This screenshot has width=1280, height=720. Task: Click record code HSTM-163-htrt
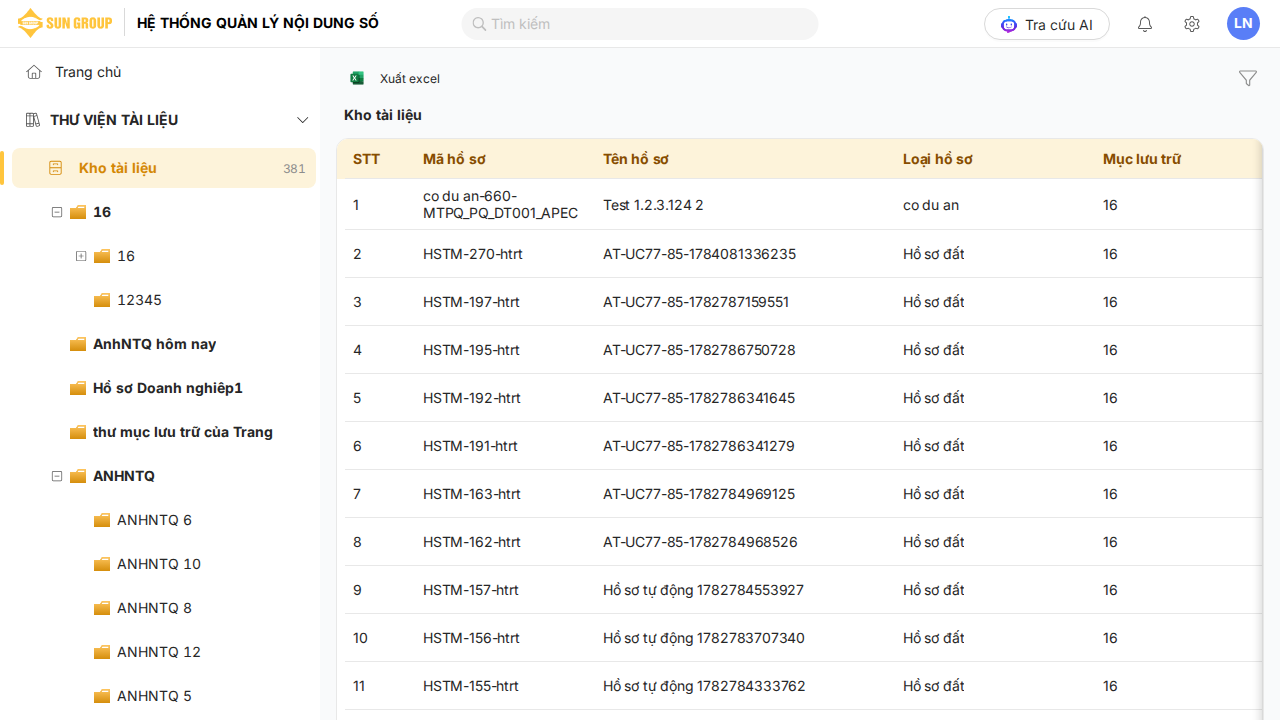coord(472,494)
